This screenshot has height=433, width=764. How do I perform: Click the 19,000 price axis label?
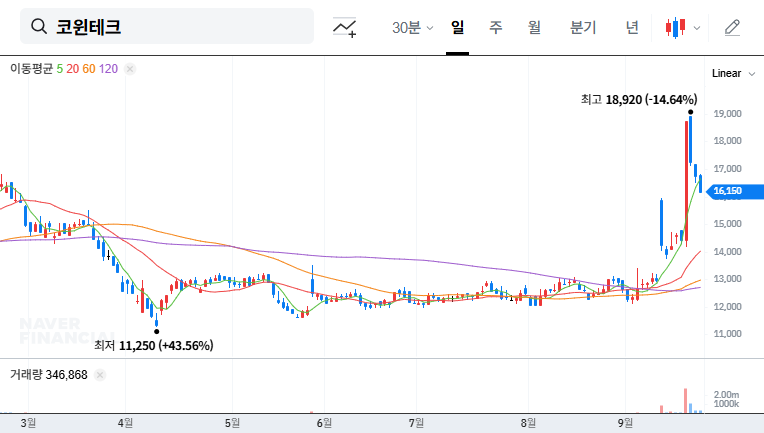(x=727, y=114)
